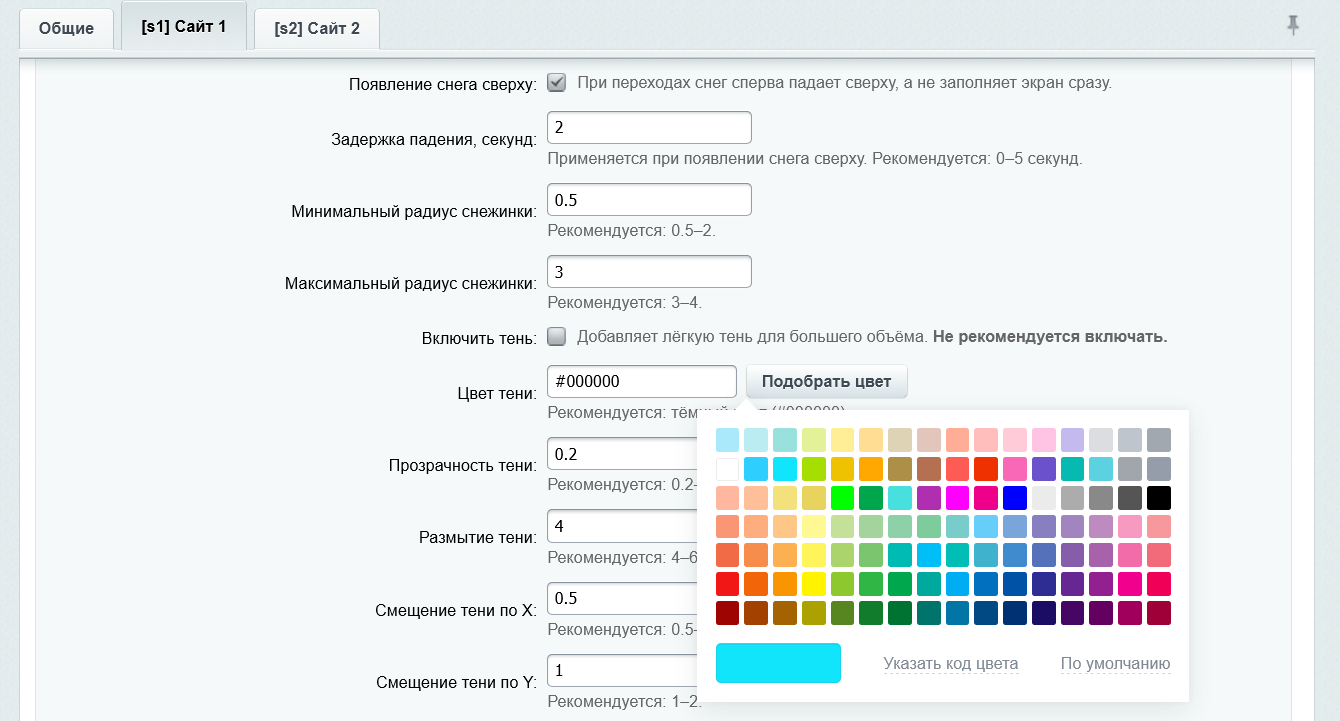Select the '[s1] Сайт 1' tab
The width and height of the screenshot is (1340, 721).
pyautogui.click(x=184, y=27)
